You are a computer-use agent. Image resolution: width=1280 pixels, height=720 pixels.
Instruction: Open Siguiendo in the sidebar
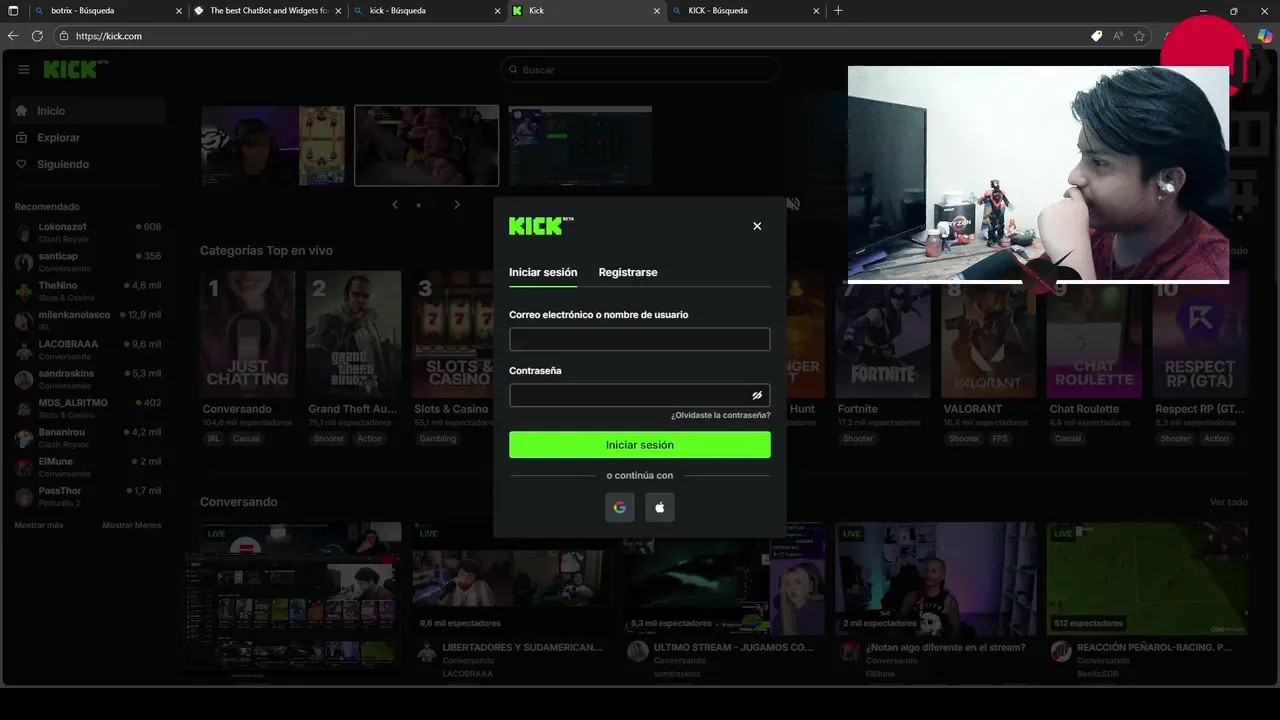[x=88, y=164]
